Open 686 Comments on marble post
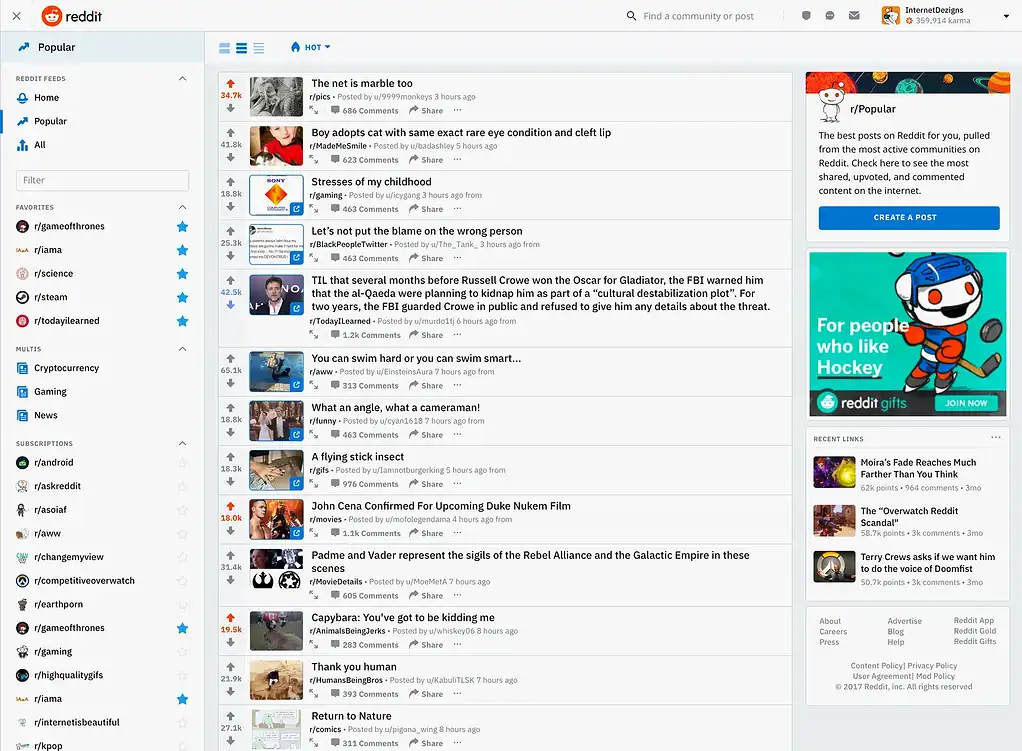 coord(364,111)
